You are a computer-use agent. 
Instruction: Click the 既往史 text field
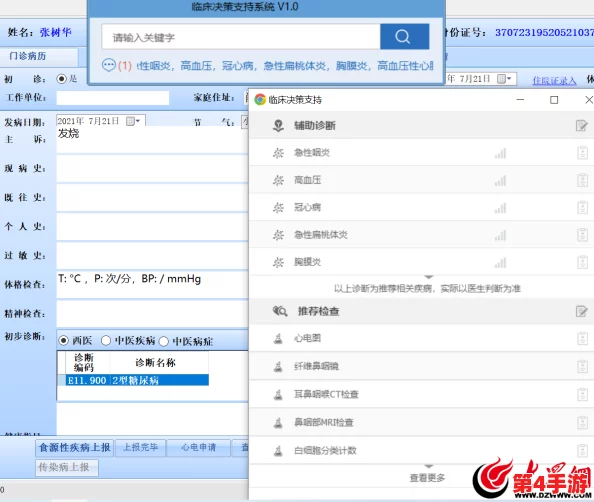coord(152,198)
